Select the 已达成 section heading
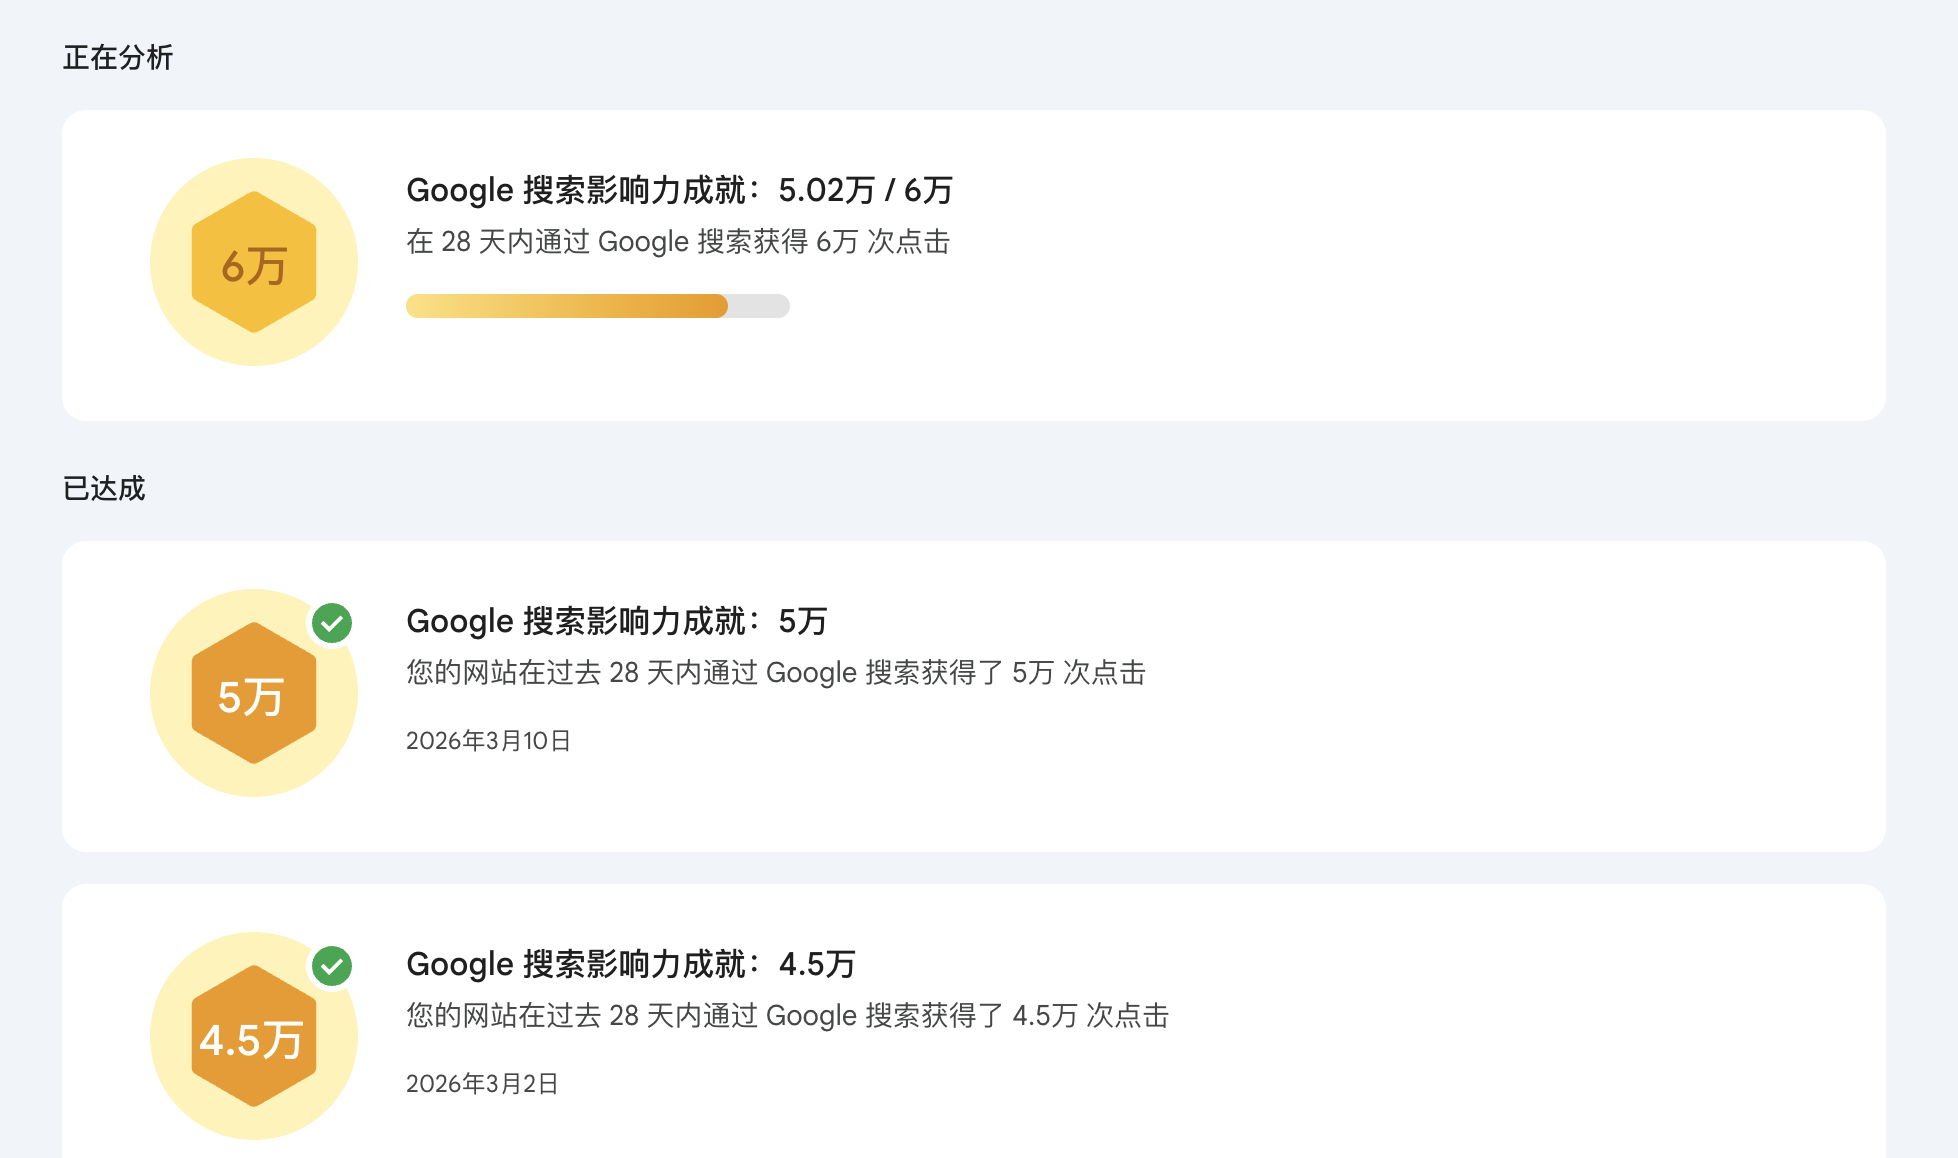Viewport: 1958px width, 1158px height. (104, 489)
